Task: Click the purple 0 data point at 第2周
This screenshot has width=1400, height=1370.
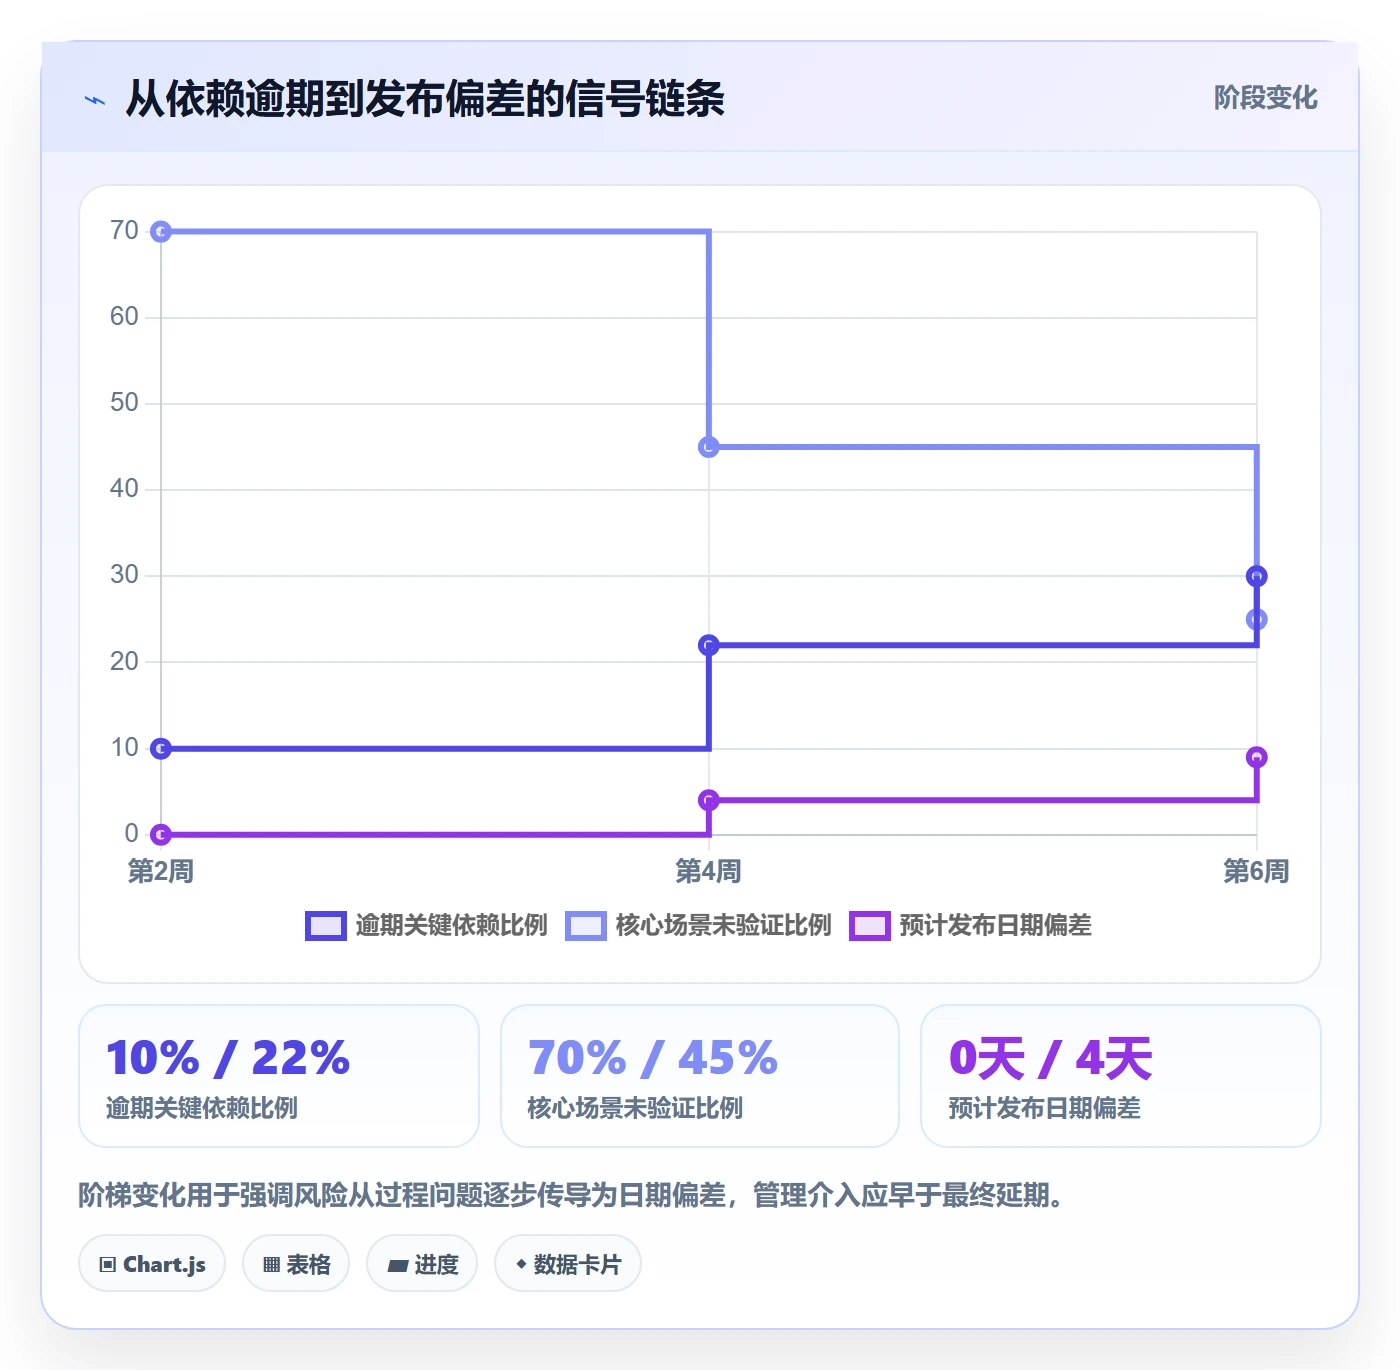Action: click(x=161, y=834)
